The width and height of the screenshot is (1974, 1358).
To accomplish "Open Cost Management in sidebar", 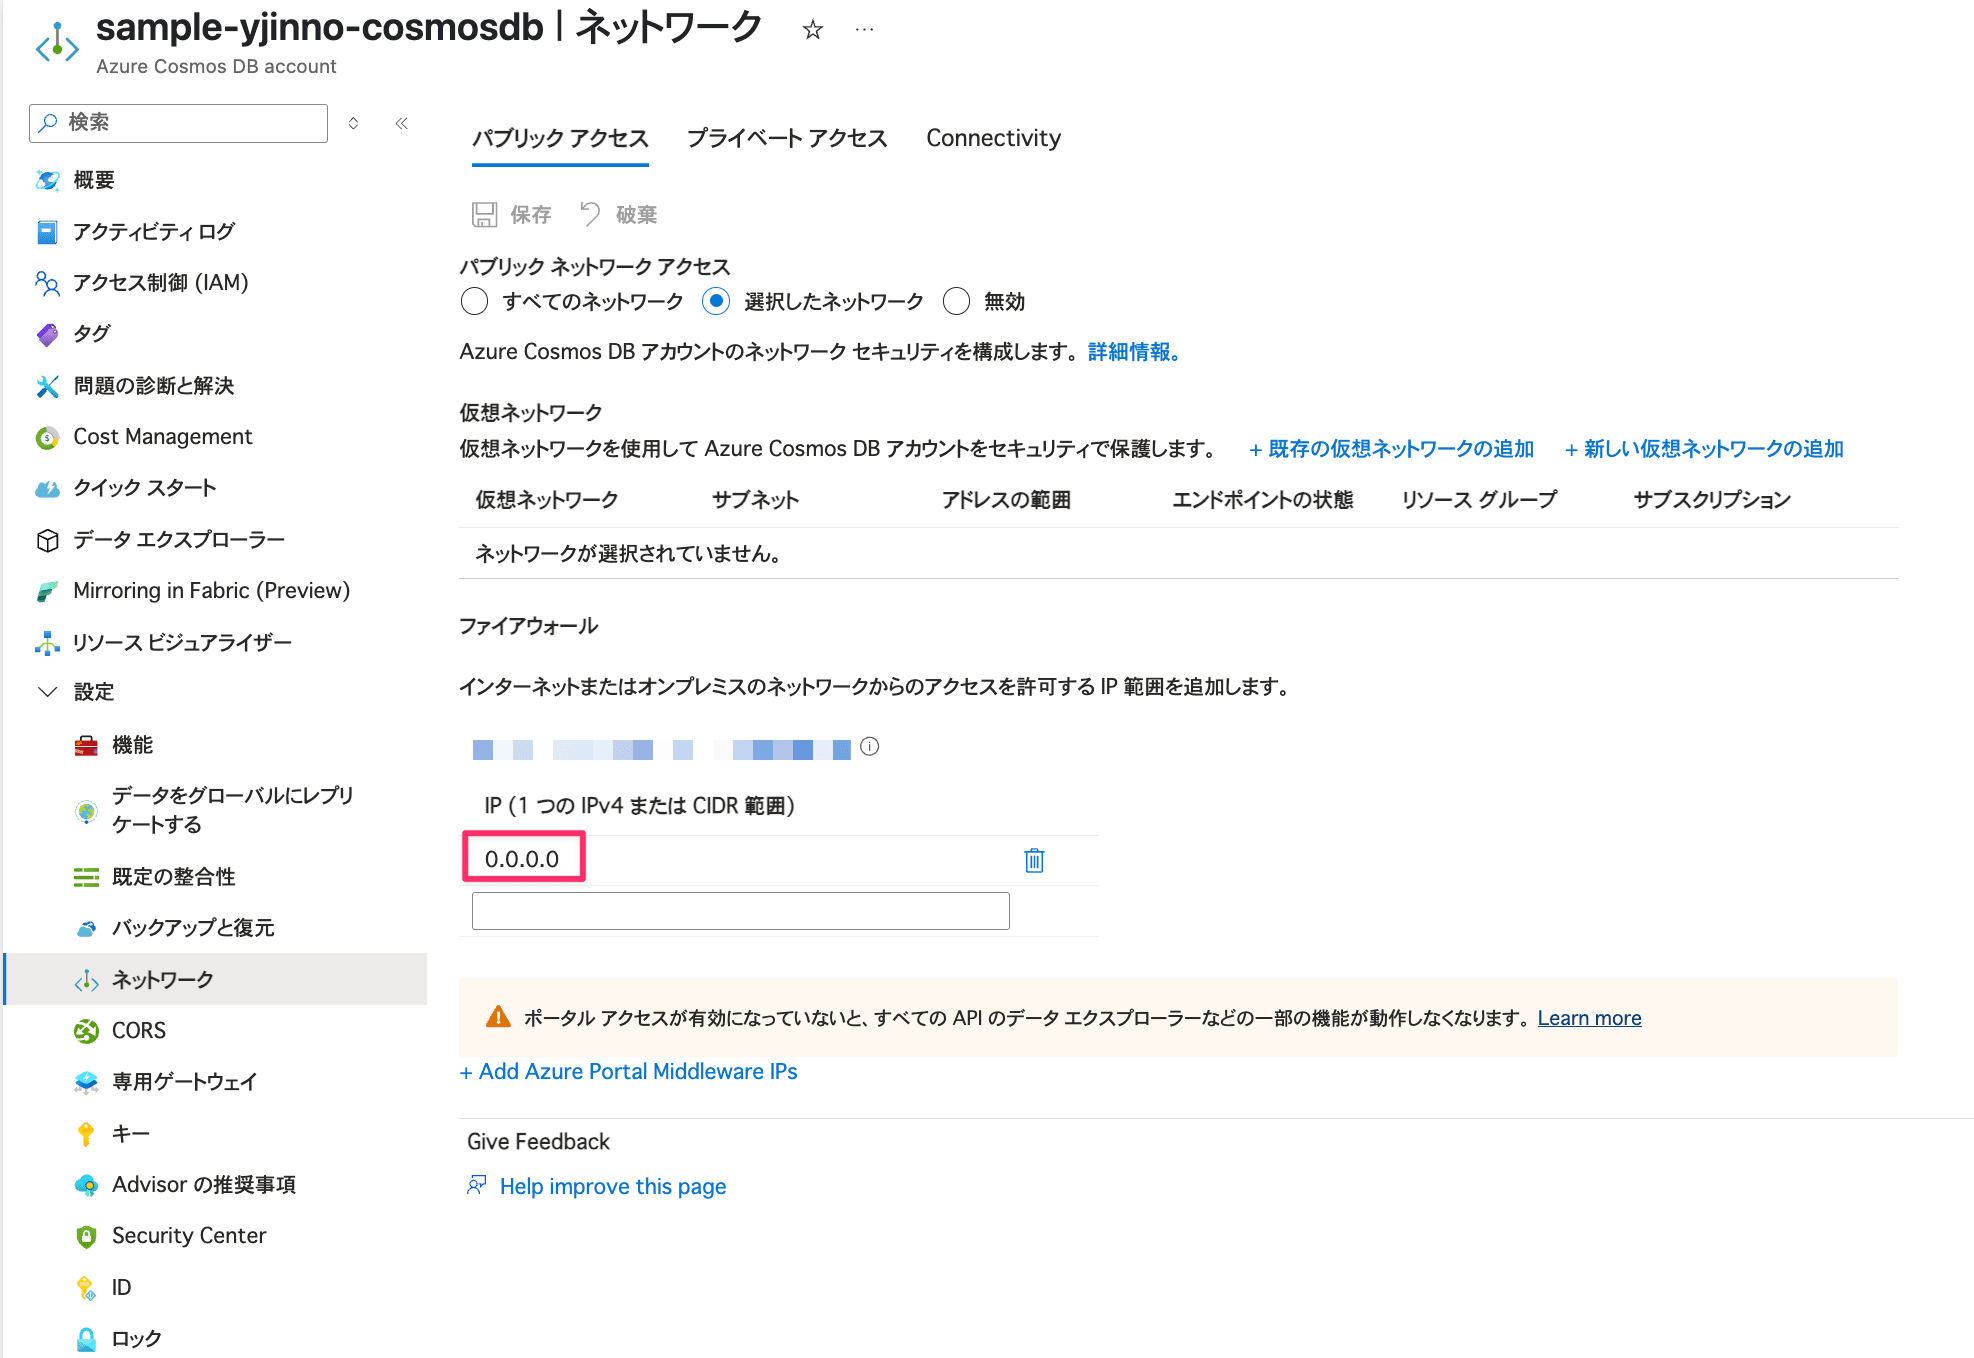I will pyautogui.click(x=162, y=437).
